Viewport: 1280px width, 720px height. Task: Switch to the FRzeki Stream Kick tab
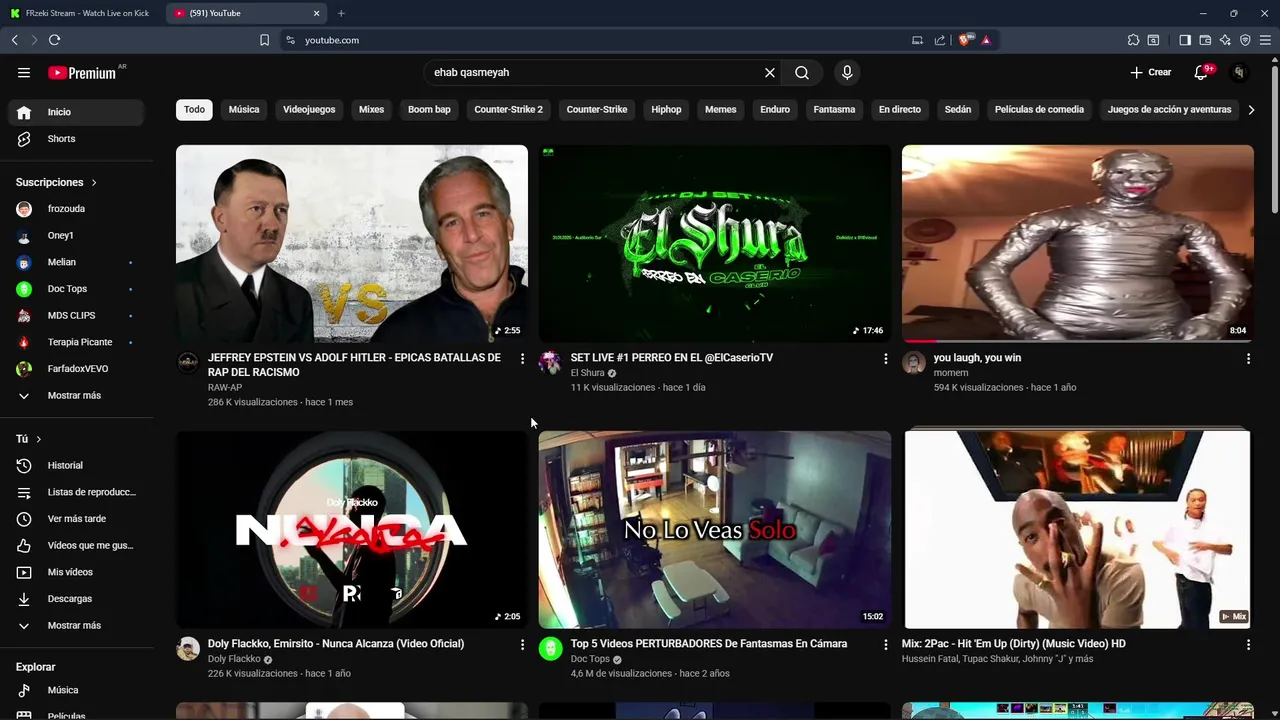81,13
